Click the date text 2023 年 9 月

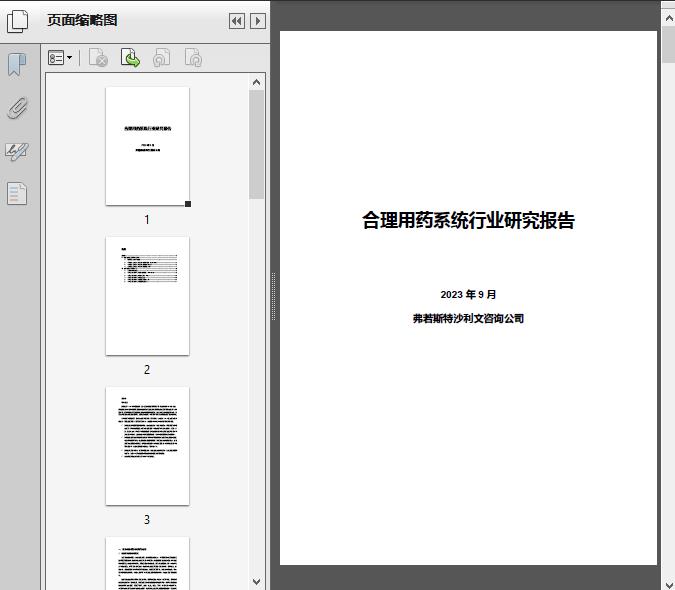[468, 295]
